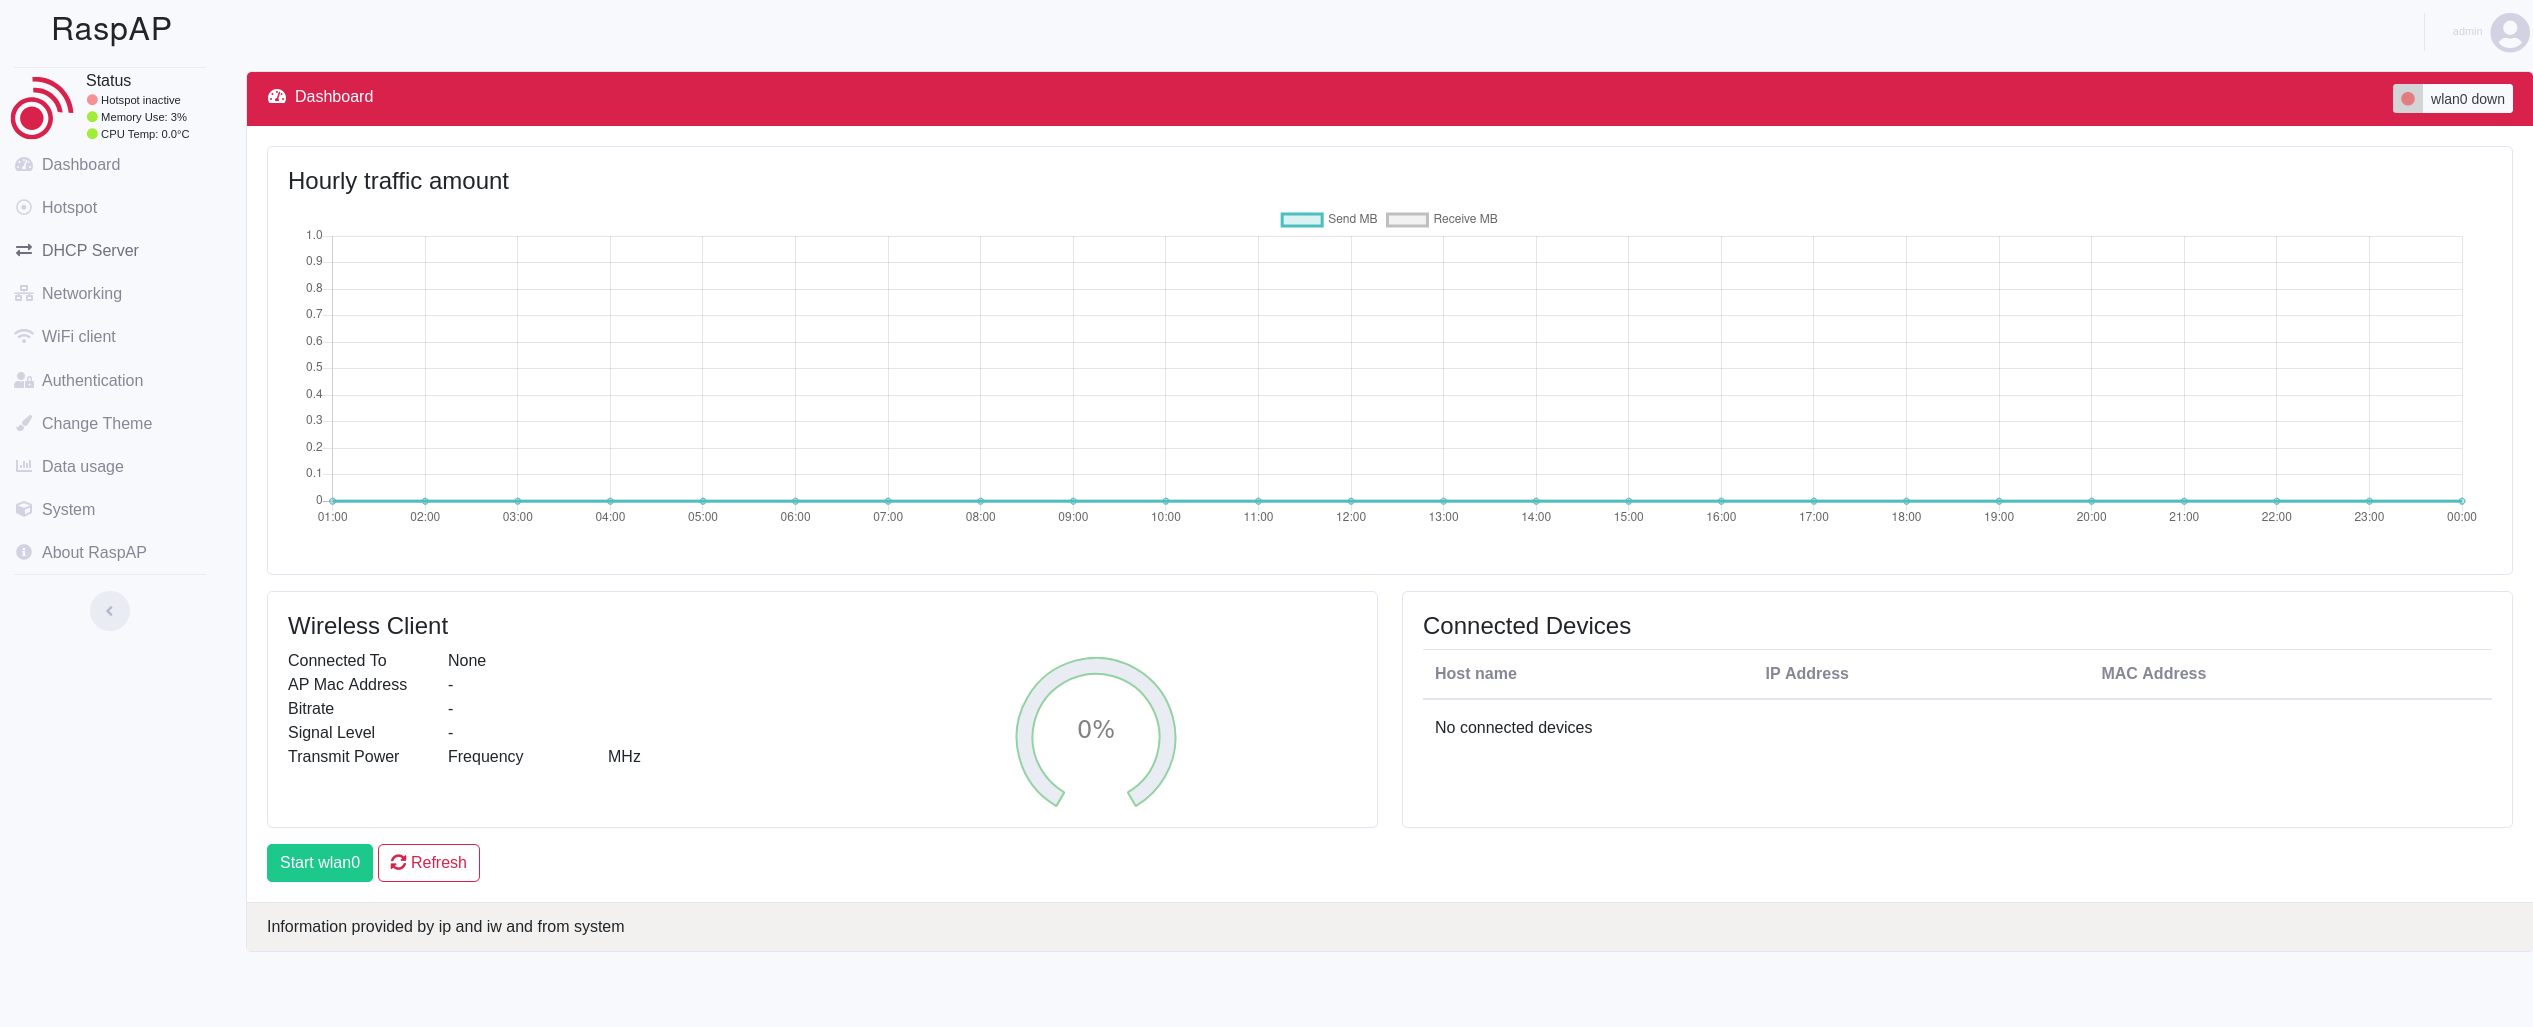Click the DHCP Server exchange arrows icon
The width and height of the screenshot is (2533, 1027).
click(24, 251)
